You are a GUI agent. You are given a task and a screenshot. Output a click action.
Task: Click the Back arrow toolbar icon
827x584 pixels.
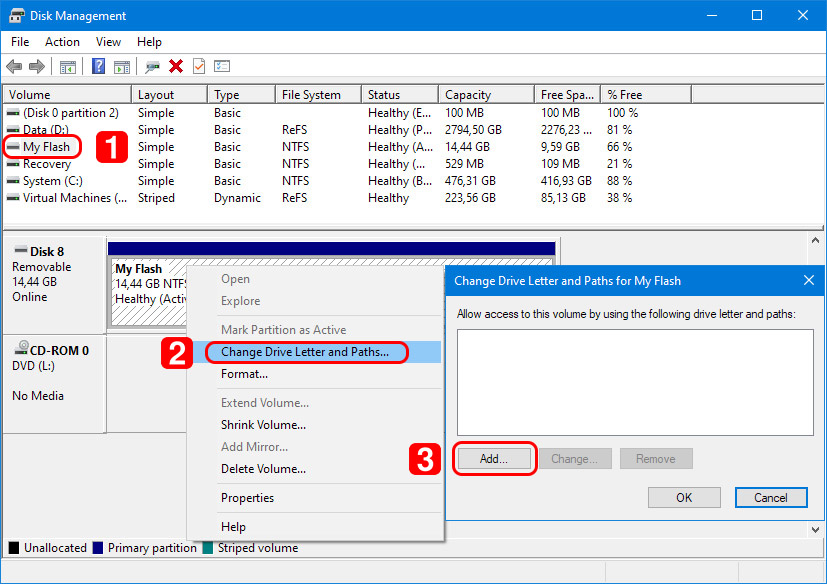coord(14,66)
